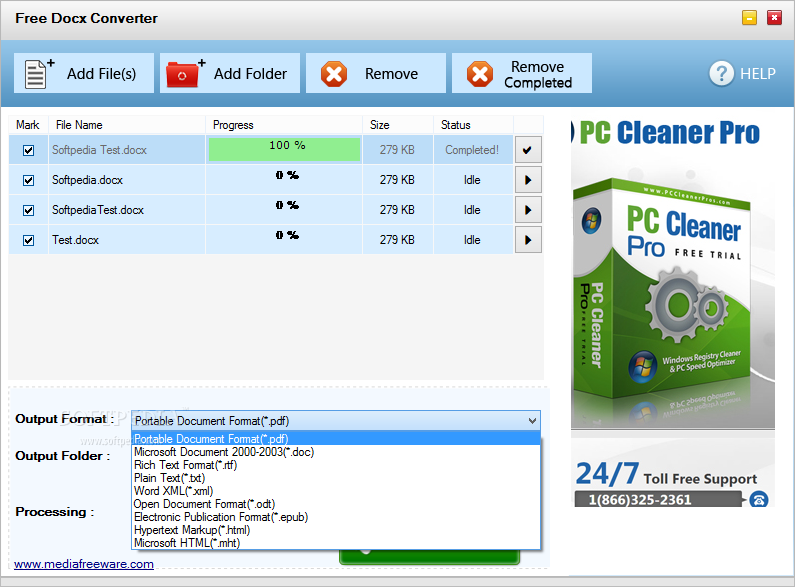
Task: Choose Electronic Publication Format(*.epub)
Action: point(336,517)
